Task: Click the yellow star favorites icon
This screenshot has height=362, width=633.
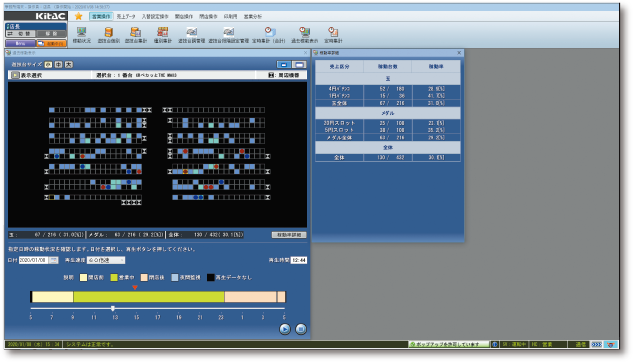Action: [79, 16]
